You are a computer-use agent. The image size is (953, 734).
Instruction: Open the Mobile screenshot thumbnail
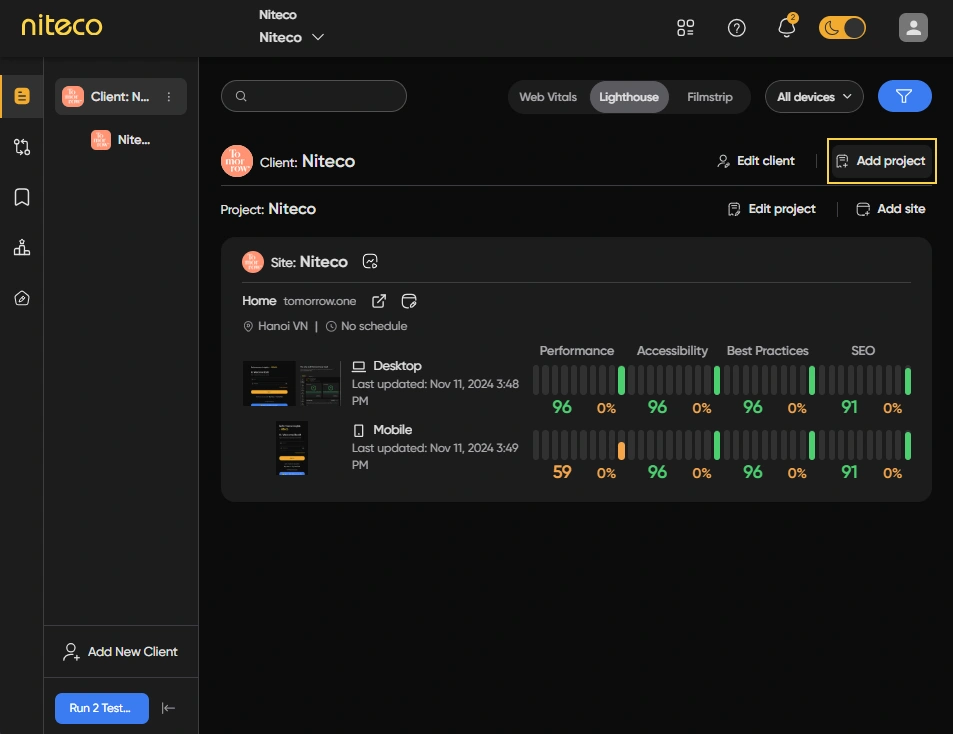pos(292,448)
